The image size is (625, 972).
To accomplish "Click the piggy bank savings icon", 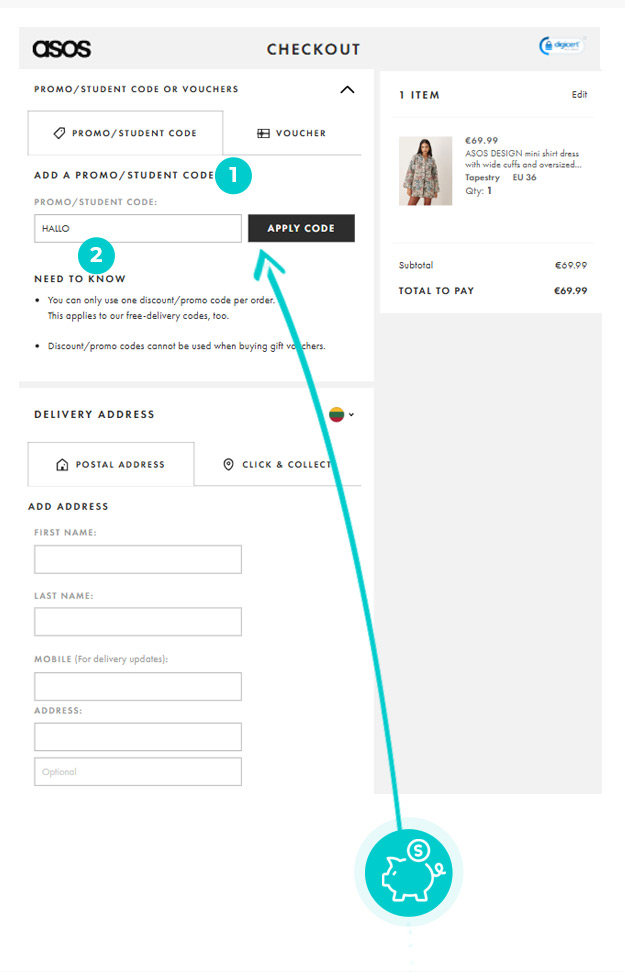I will (409, 872).
